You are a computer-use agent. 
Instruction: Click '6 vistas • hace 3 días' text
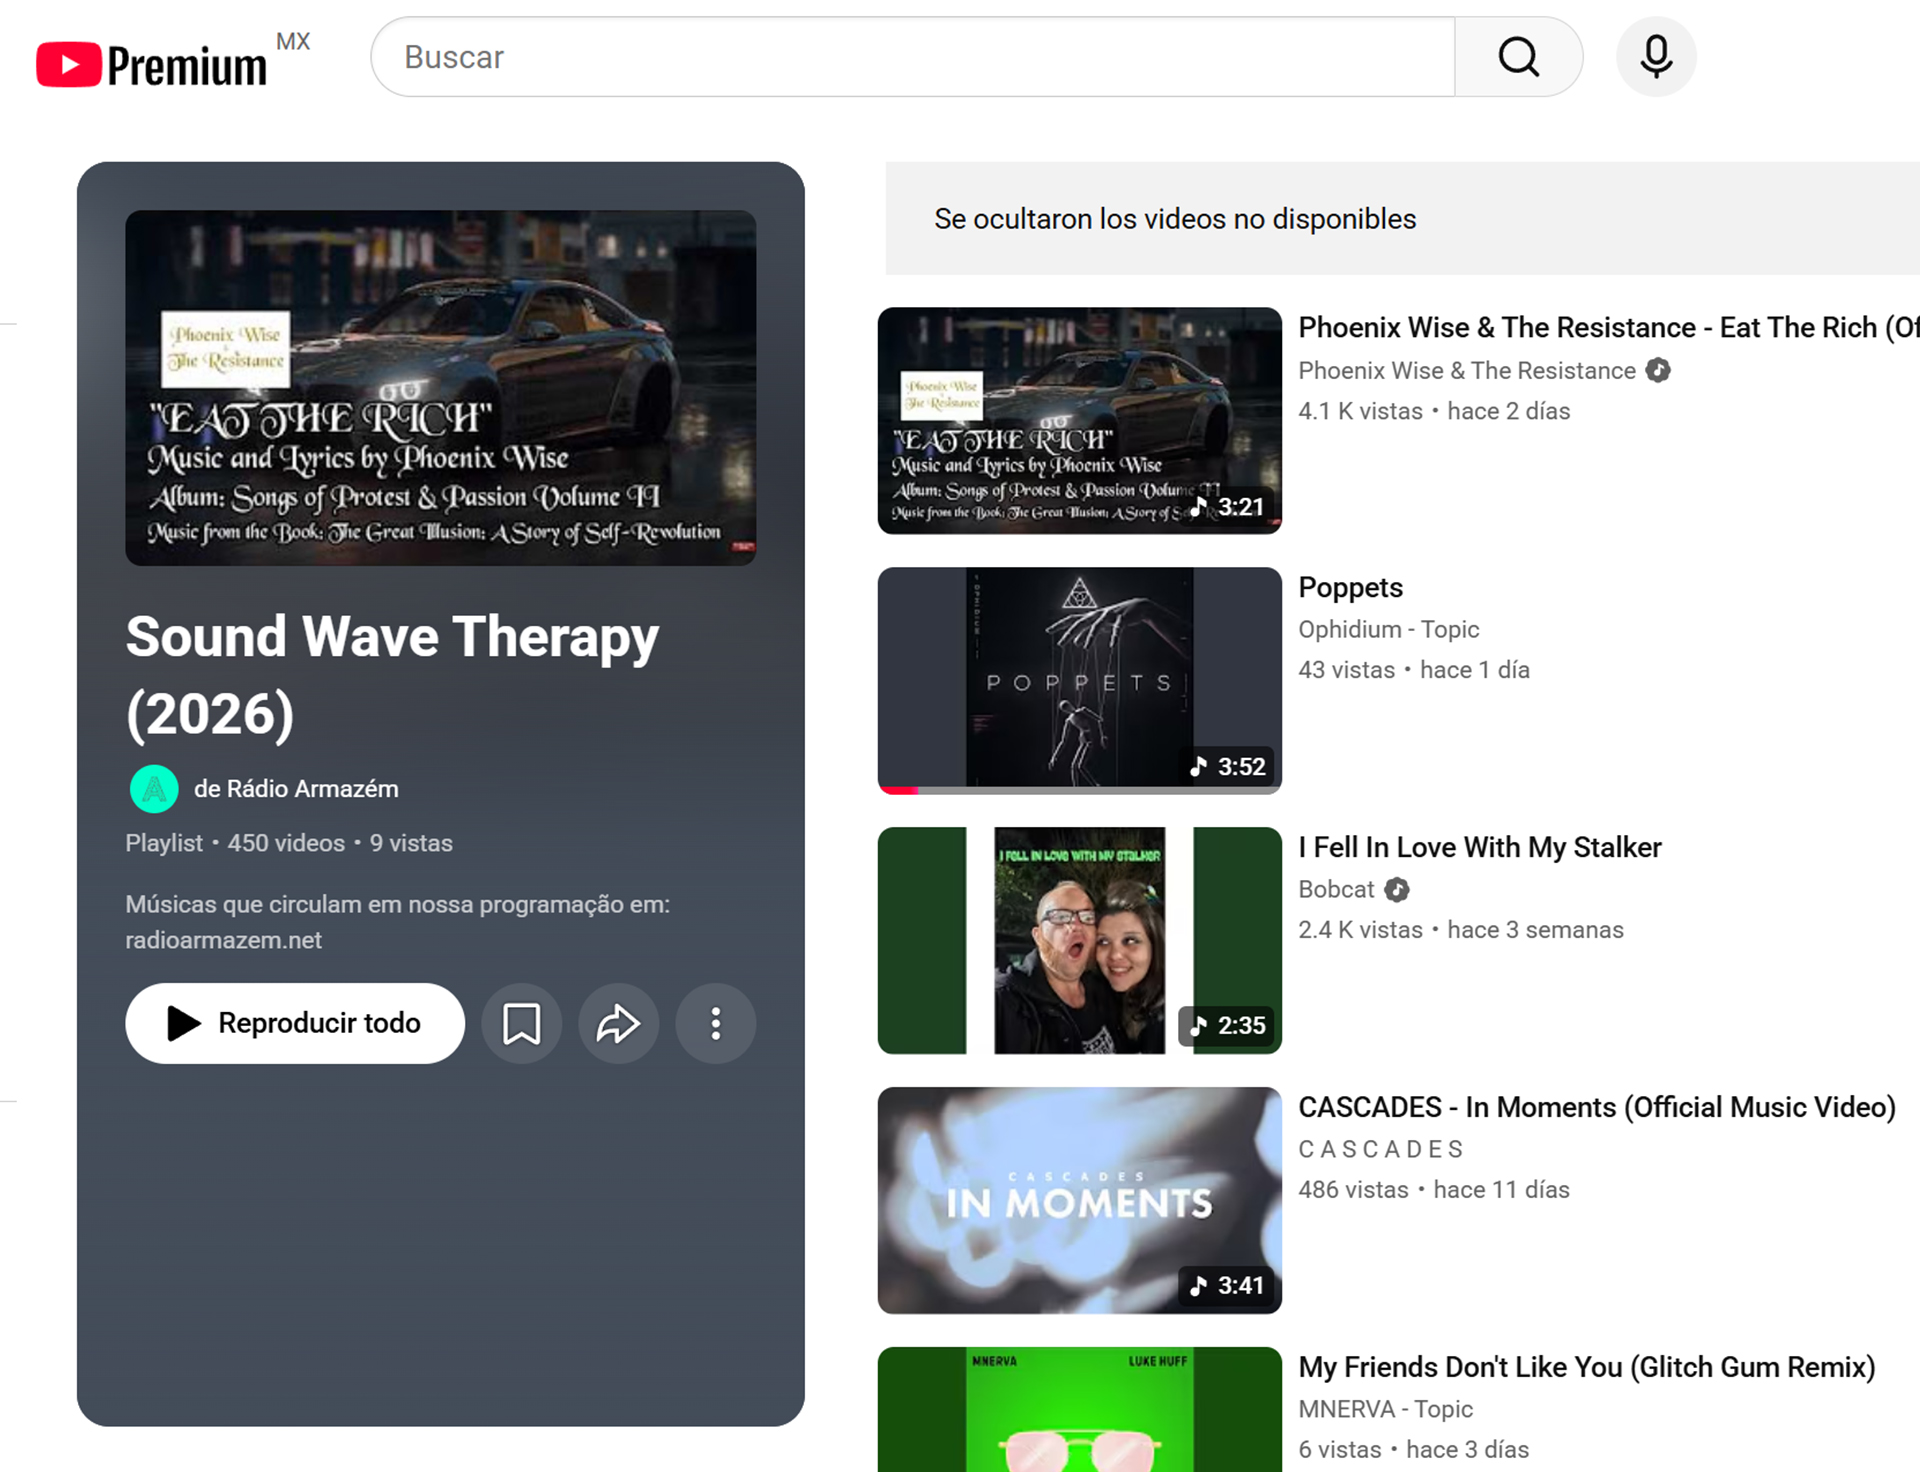click(x=1414, y=1450)
